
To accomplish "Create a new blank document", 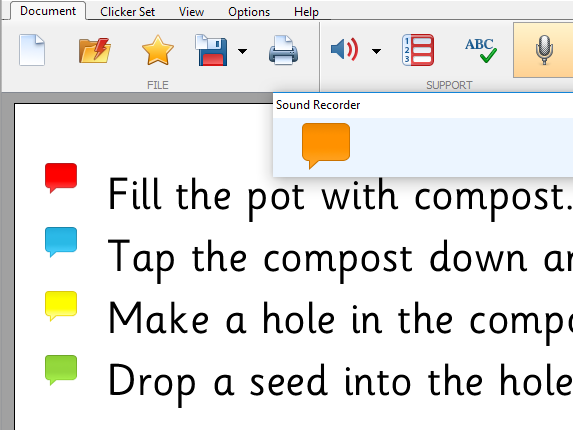I will coord(32,50).
